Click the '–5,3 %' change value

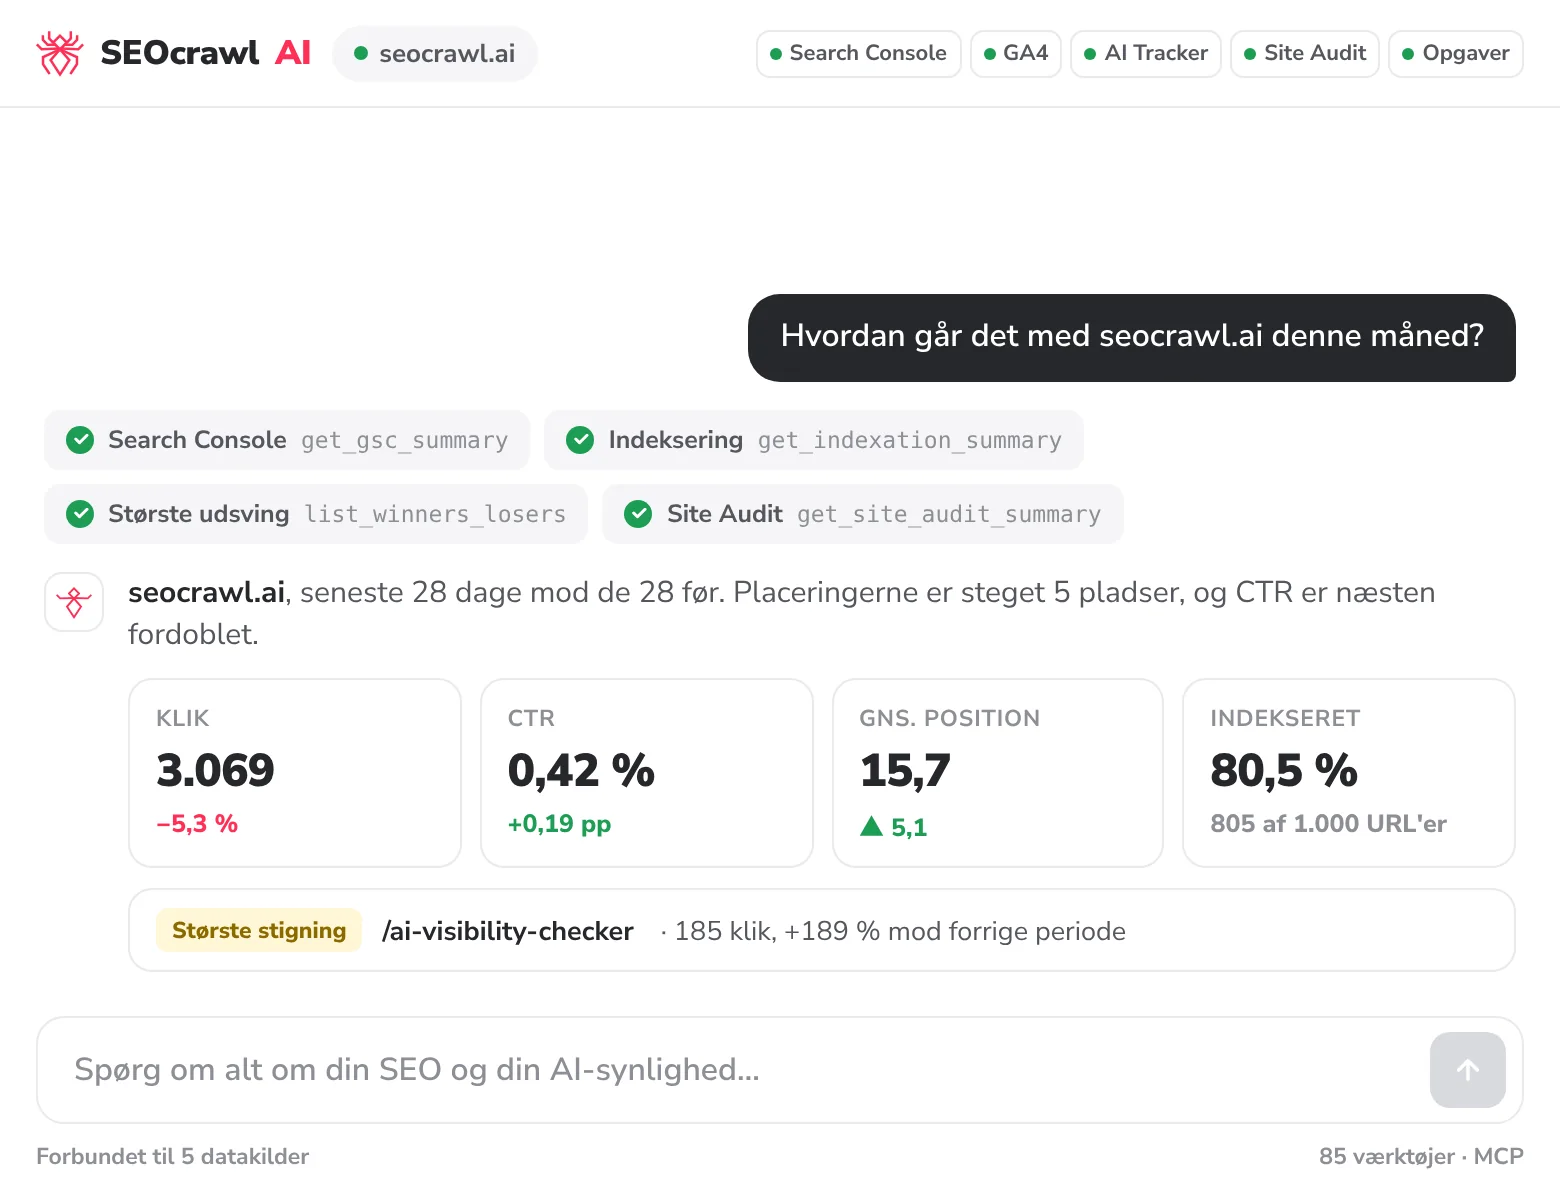pos(197,824)
